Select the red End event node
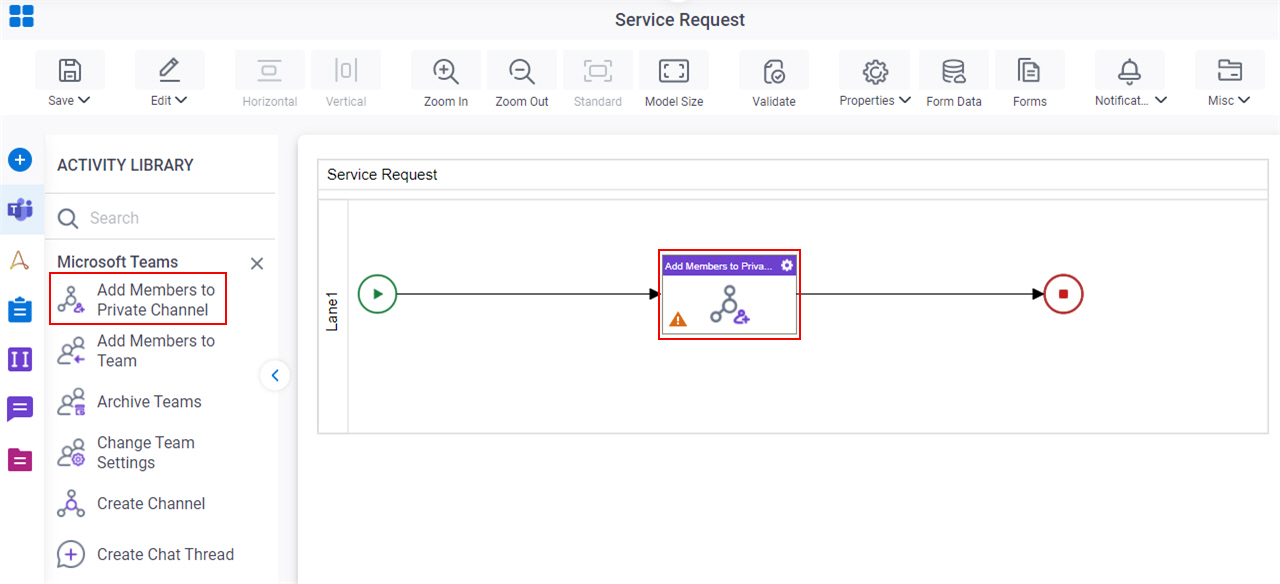Viewport: 1280px width, 584px height. tap(1063, 294)
